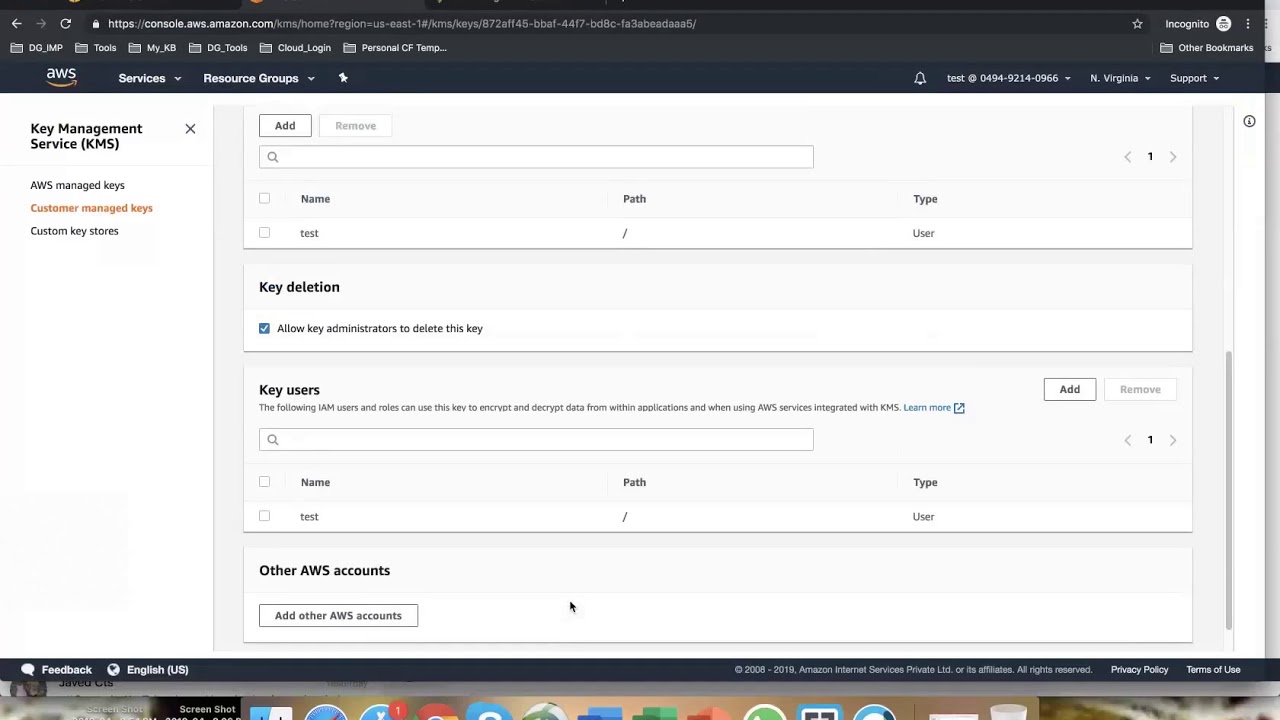Click the test name in key administrators
This screenshot has height=720, width=1280.
309,233
